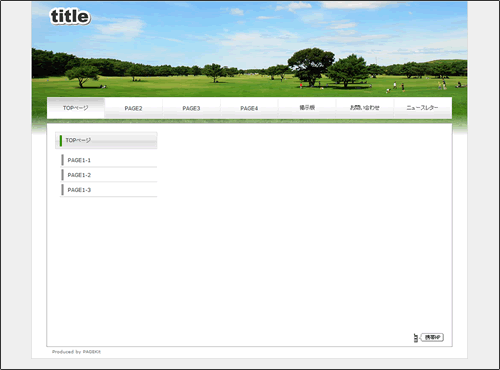The width and height of the screenshot is (500, 370).
Task: Click the 携帯HP speech-bubble button
Action: 432,338
